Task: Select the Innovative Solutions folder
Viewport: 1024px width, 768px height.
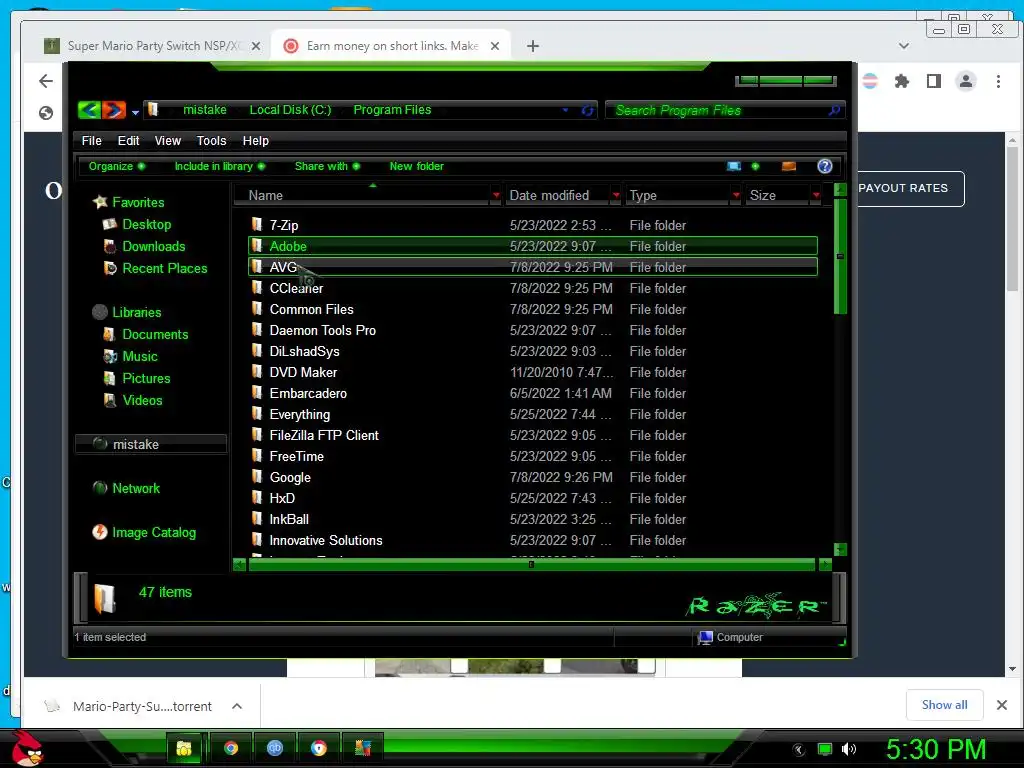Action: pyautogui.click(x=533, y=540)
